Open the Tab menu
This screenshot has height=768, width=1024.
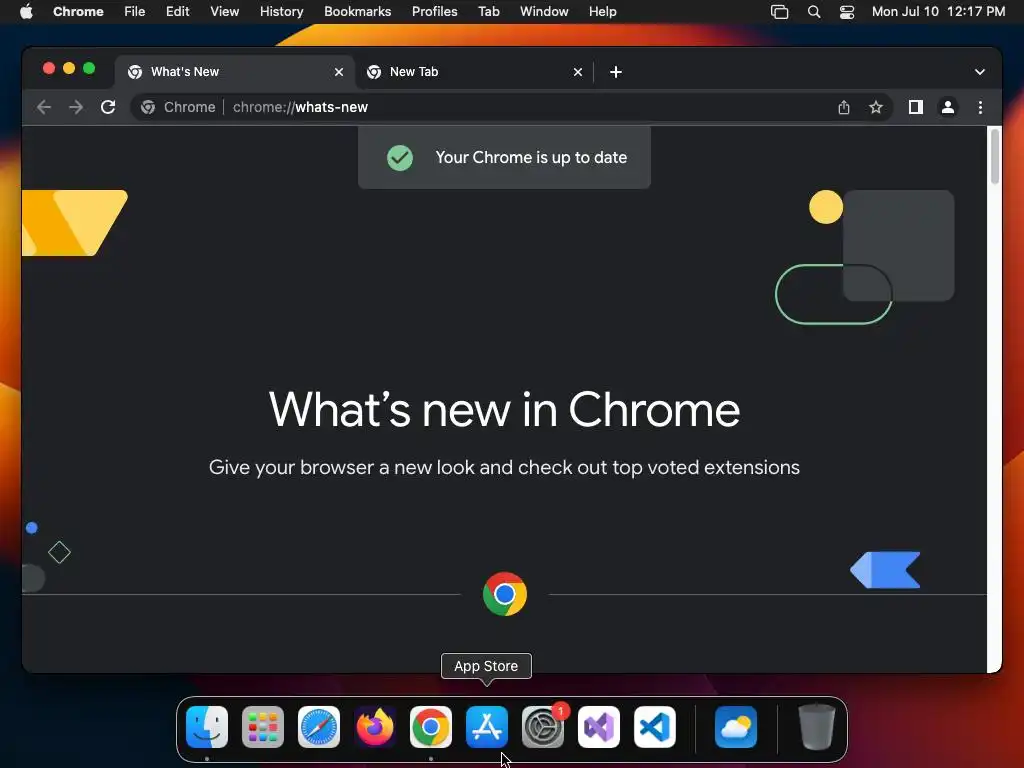[x=488, y=12]
